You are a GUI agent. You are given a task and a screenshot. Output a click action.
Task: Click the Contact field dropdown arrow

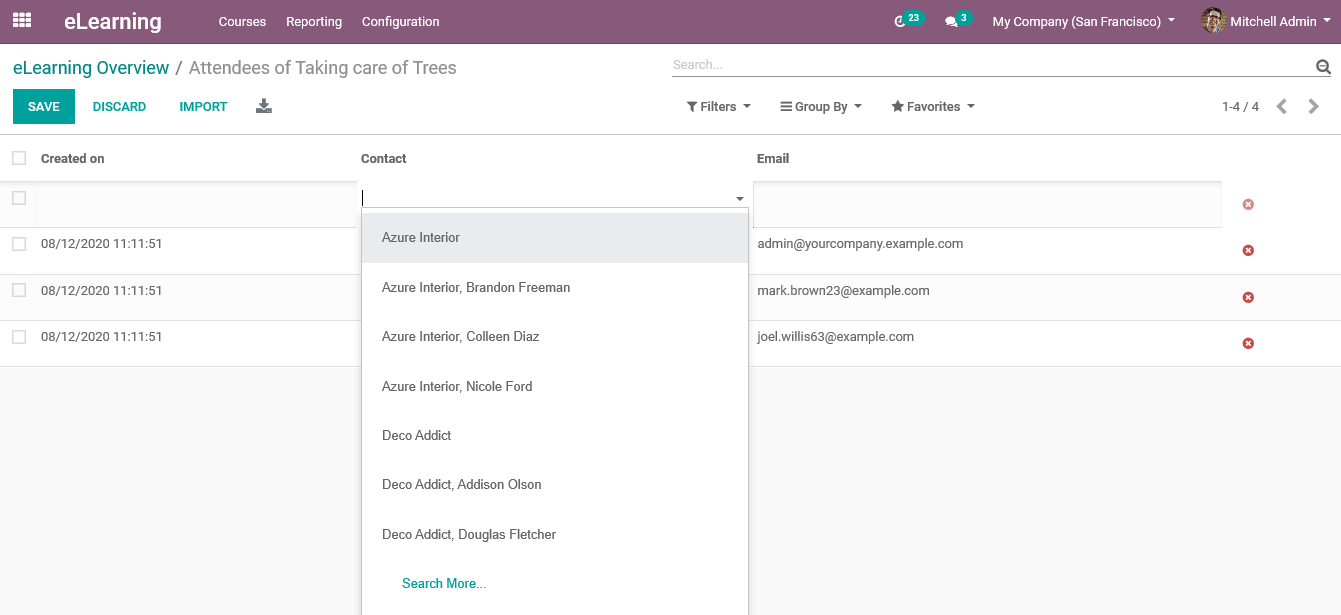[740, 199]
